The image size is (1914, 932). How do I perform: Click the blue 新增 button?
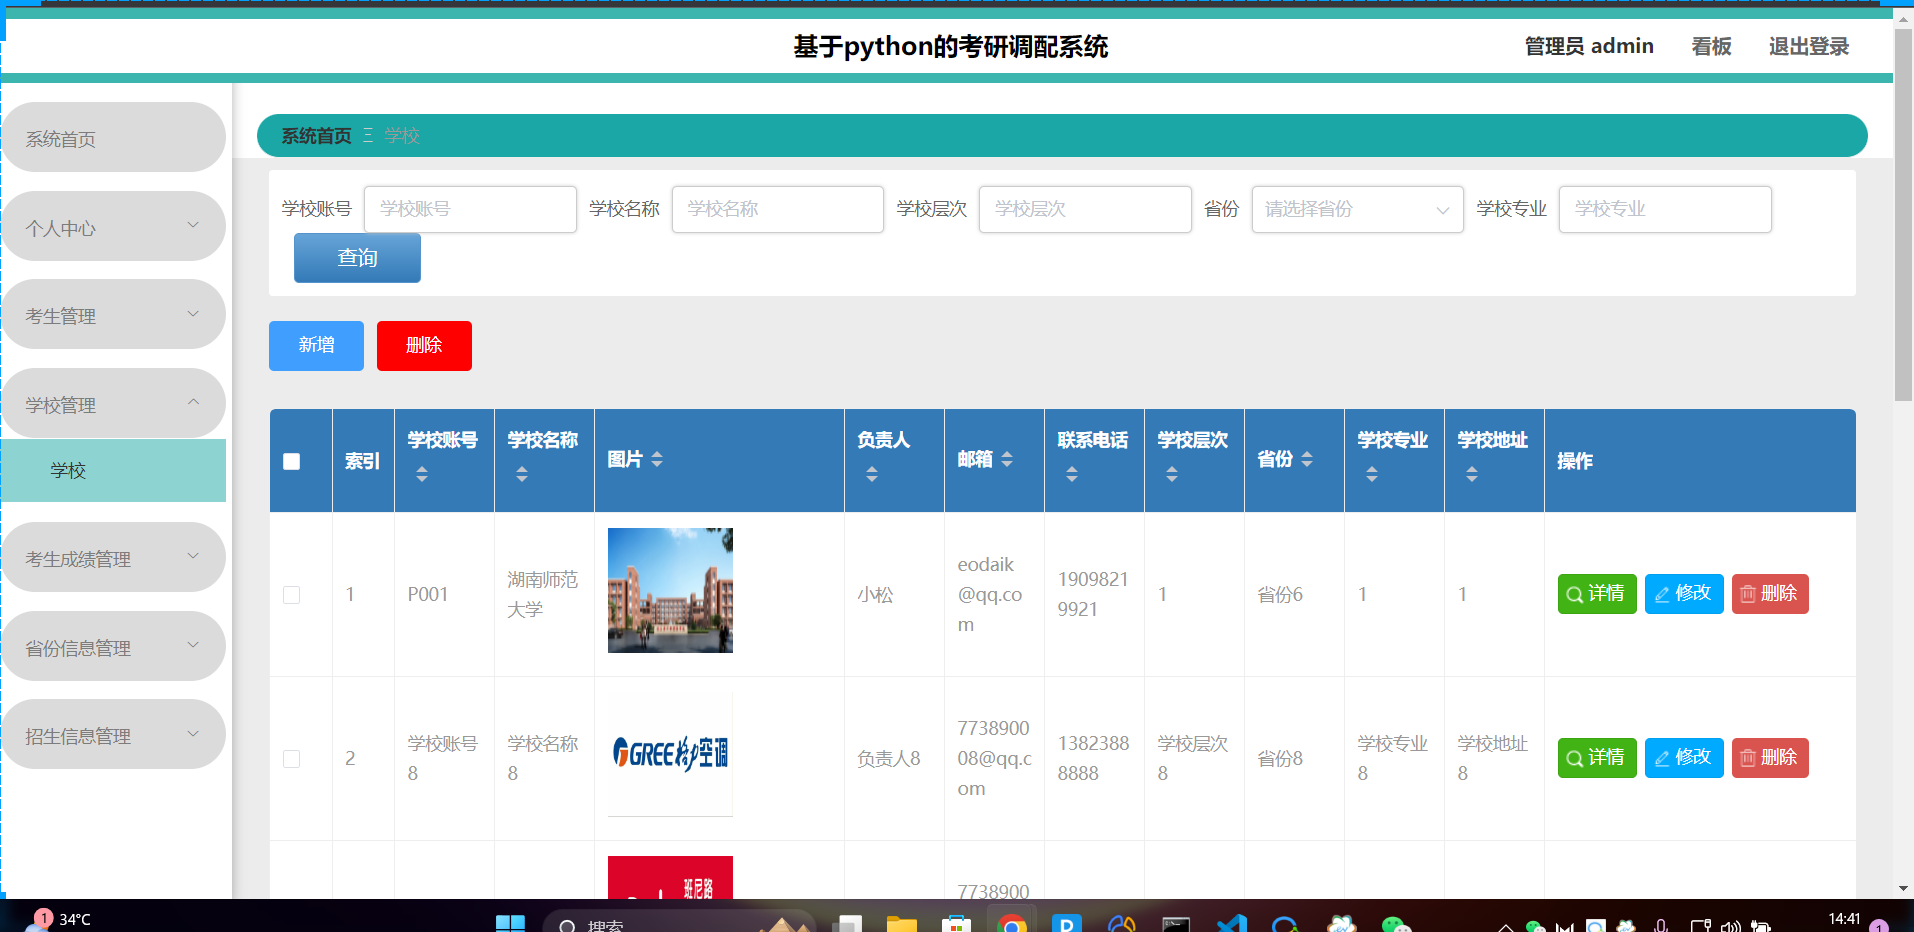(316, 346)
